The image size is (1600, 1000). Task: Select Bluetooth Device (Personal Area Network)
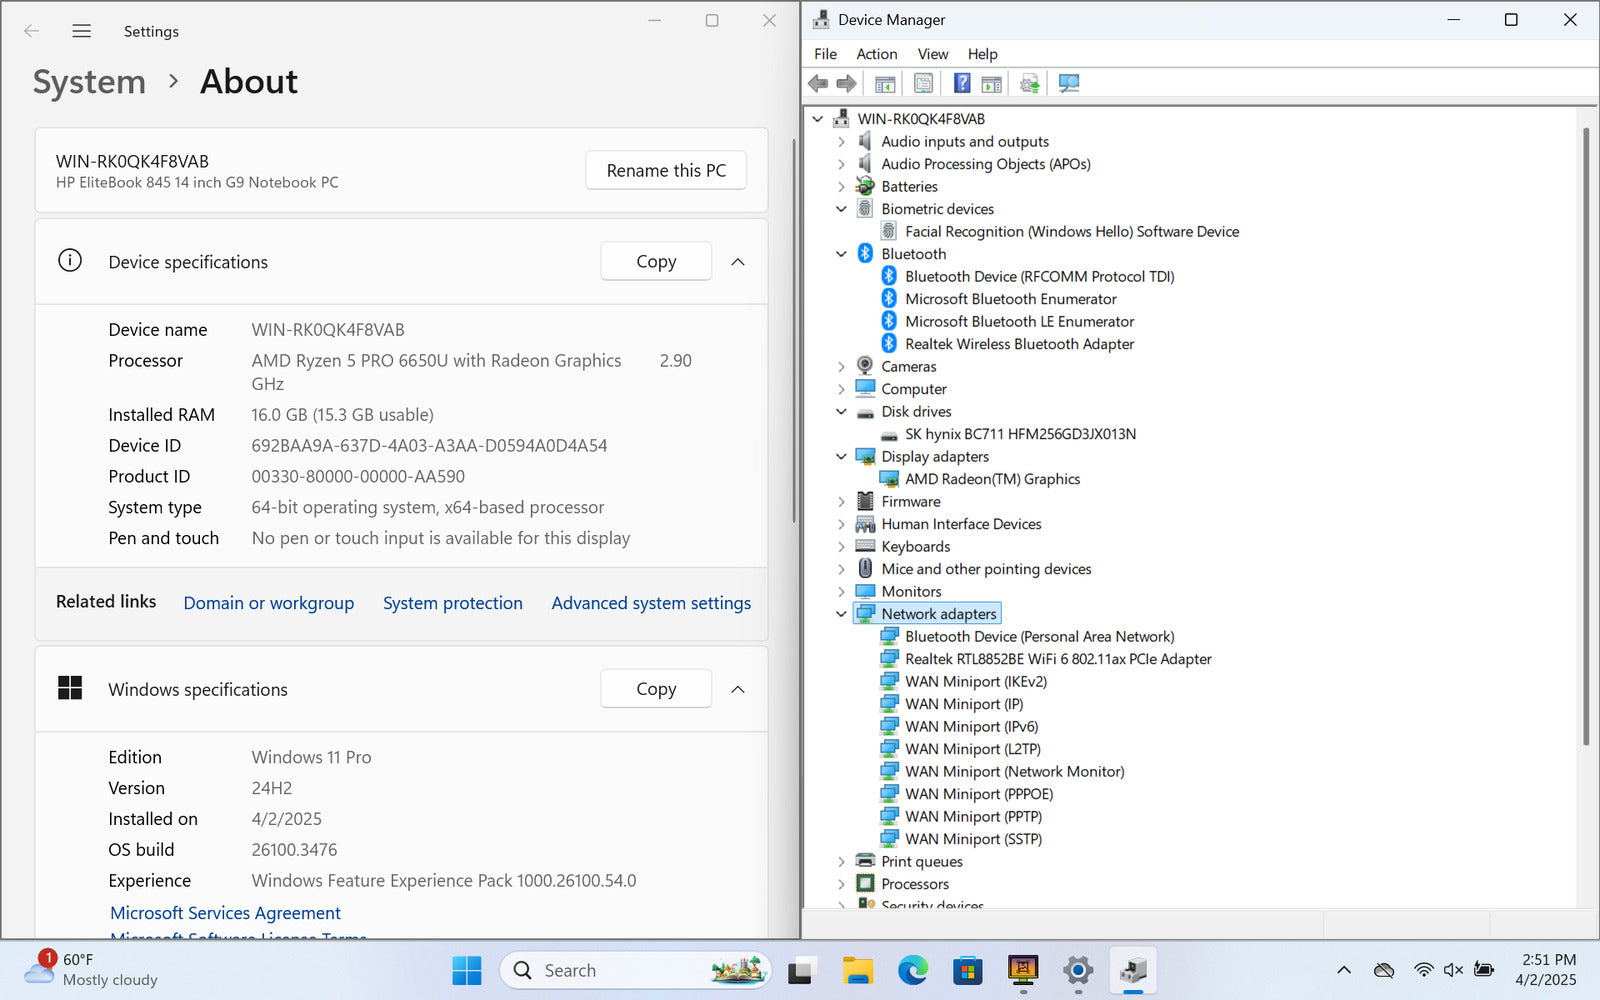pos(1039,637)
